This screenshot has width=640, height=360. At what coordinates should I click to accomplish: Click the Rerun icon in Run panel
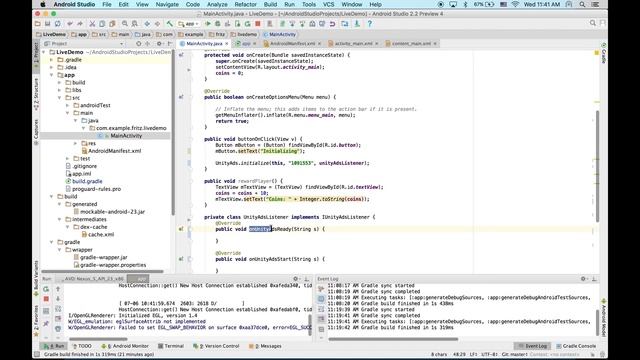point(46,289)
